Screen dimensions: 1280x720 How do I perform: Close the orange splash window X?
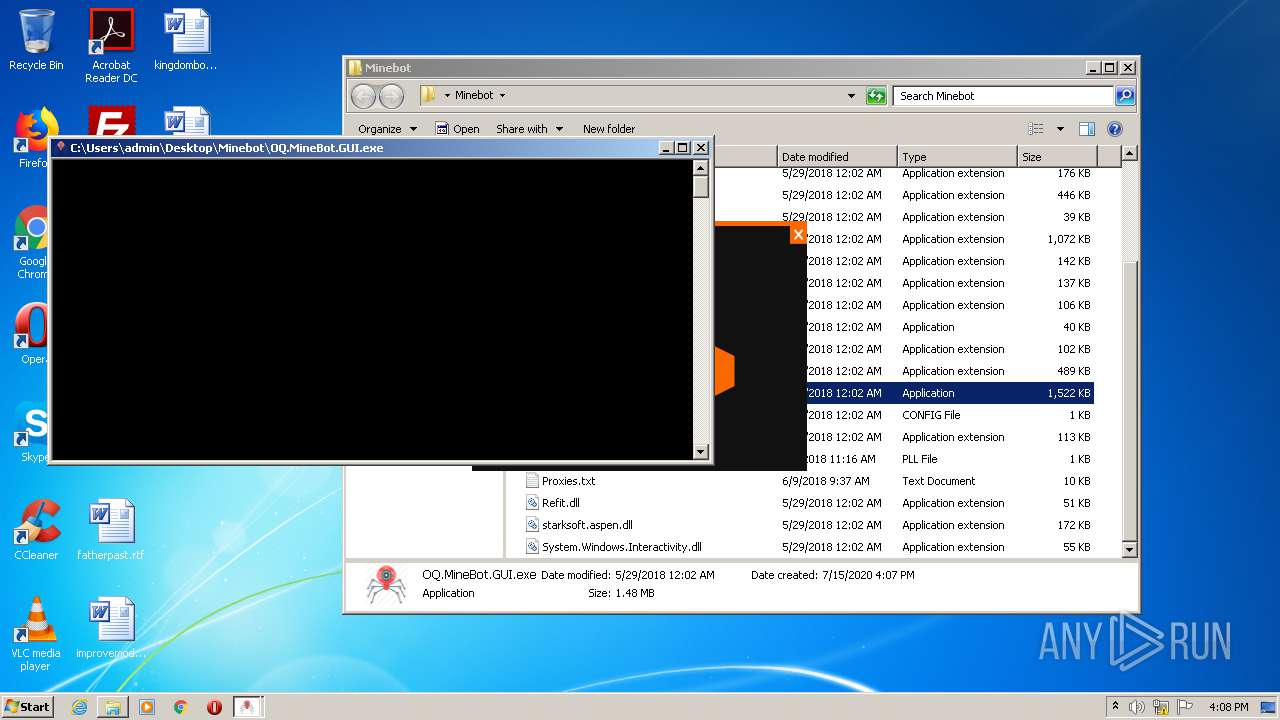coord(797,234)
